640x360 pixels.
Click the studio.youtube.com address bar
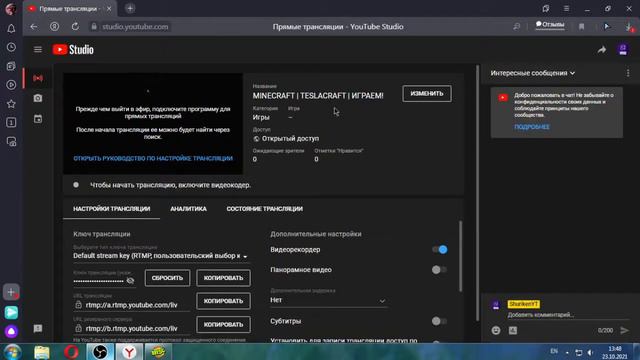pos(135,27)
